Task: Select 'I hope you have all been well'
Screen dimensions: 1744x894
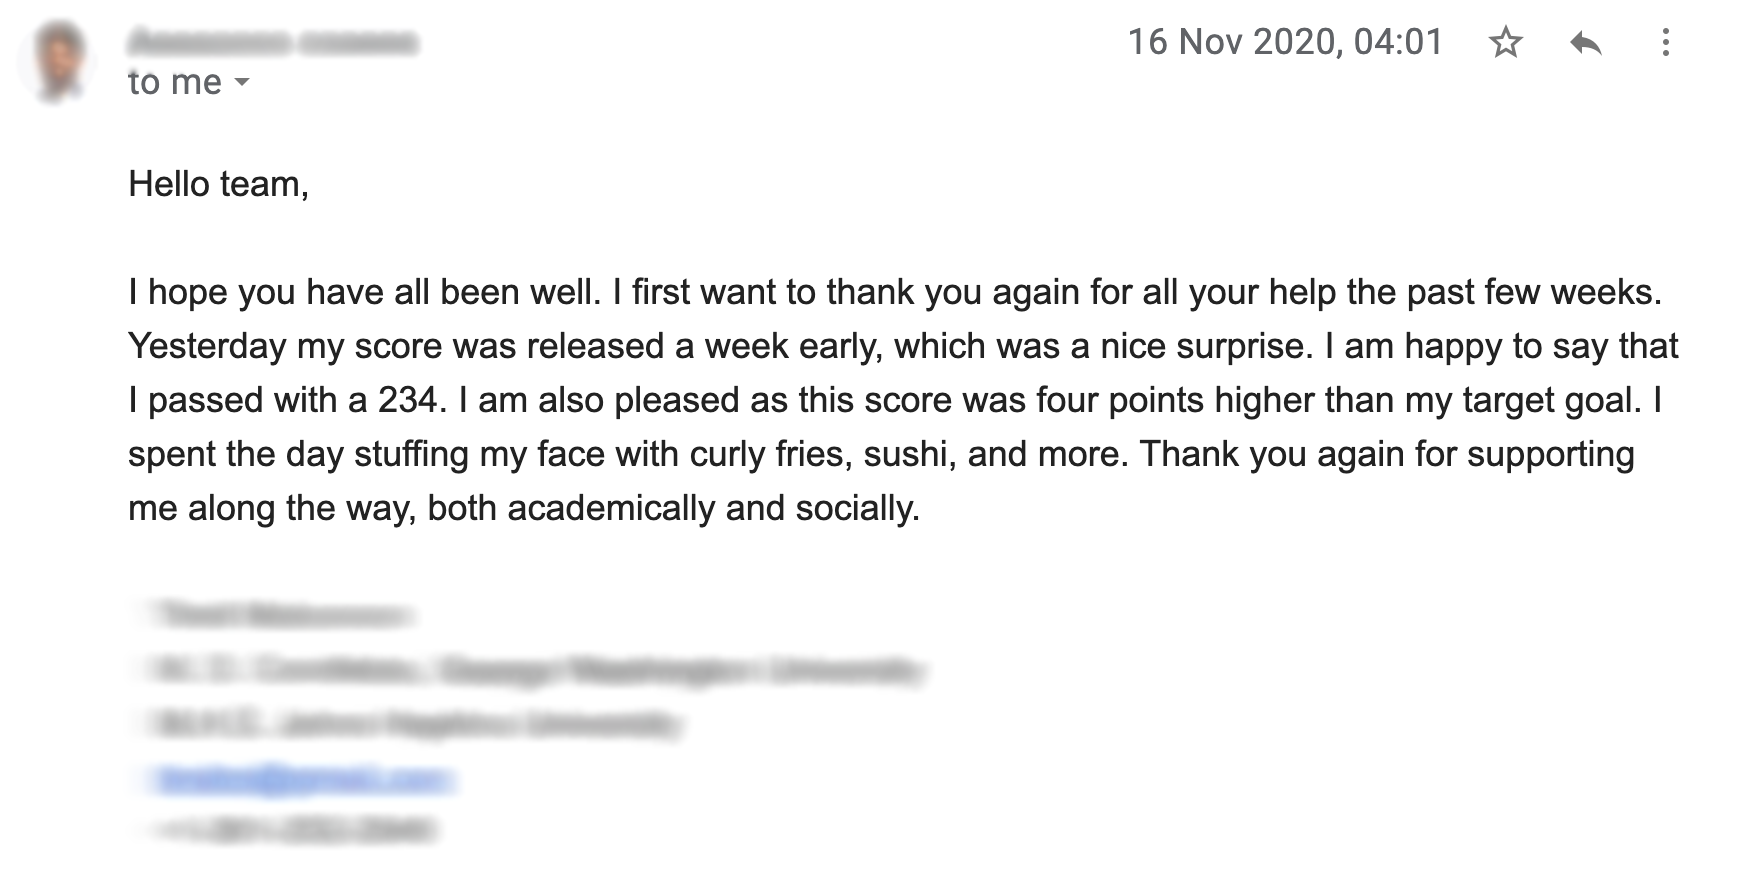Action: pyautogui.click(x=364, y=292)
